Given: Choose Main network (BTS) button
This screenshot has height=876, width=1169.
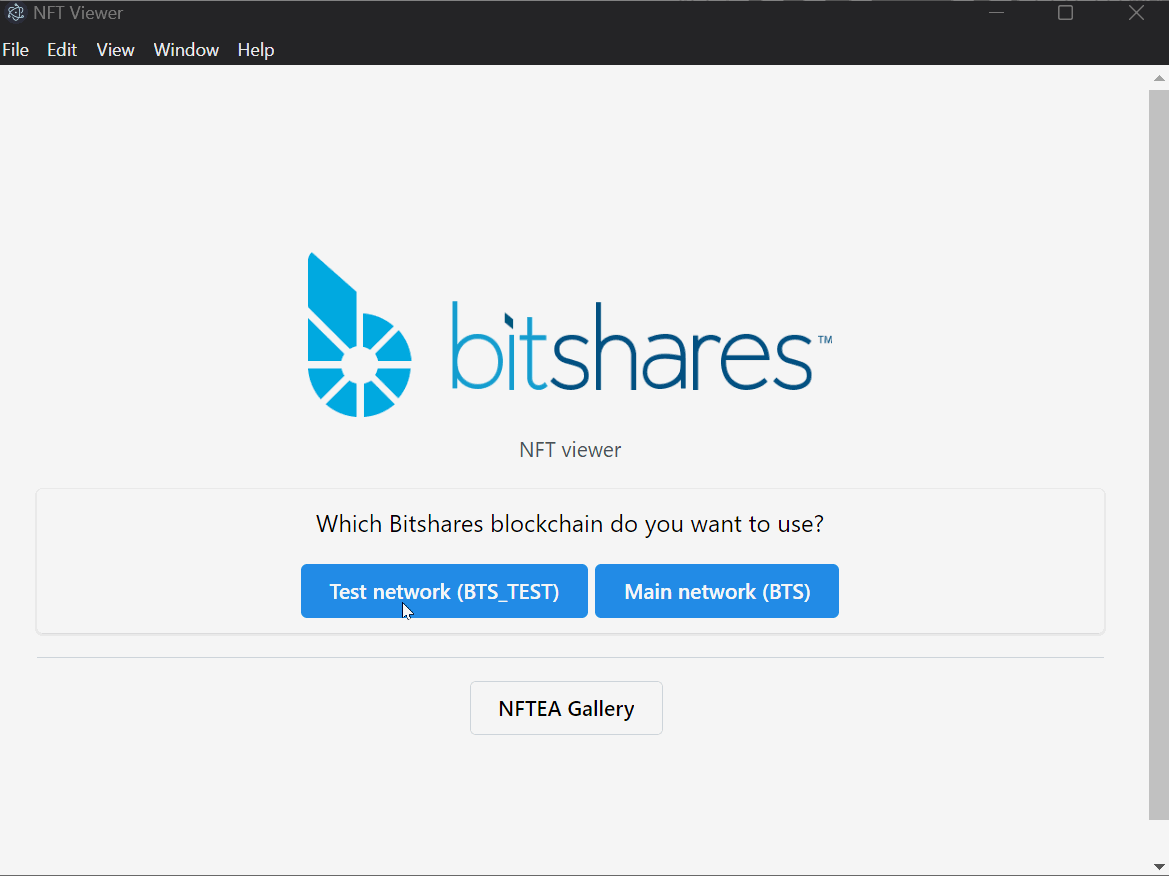Looking at the screenshot, I should pos(716,591).
